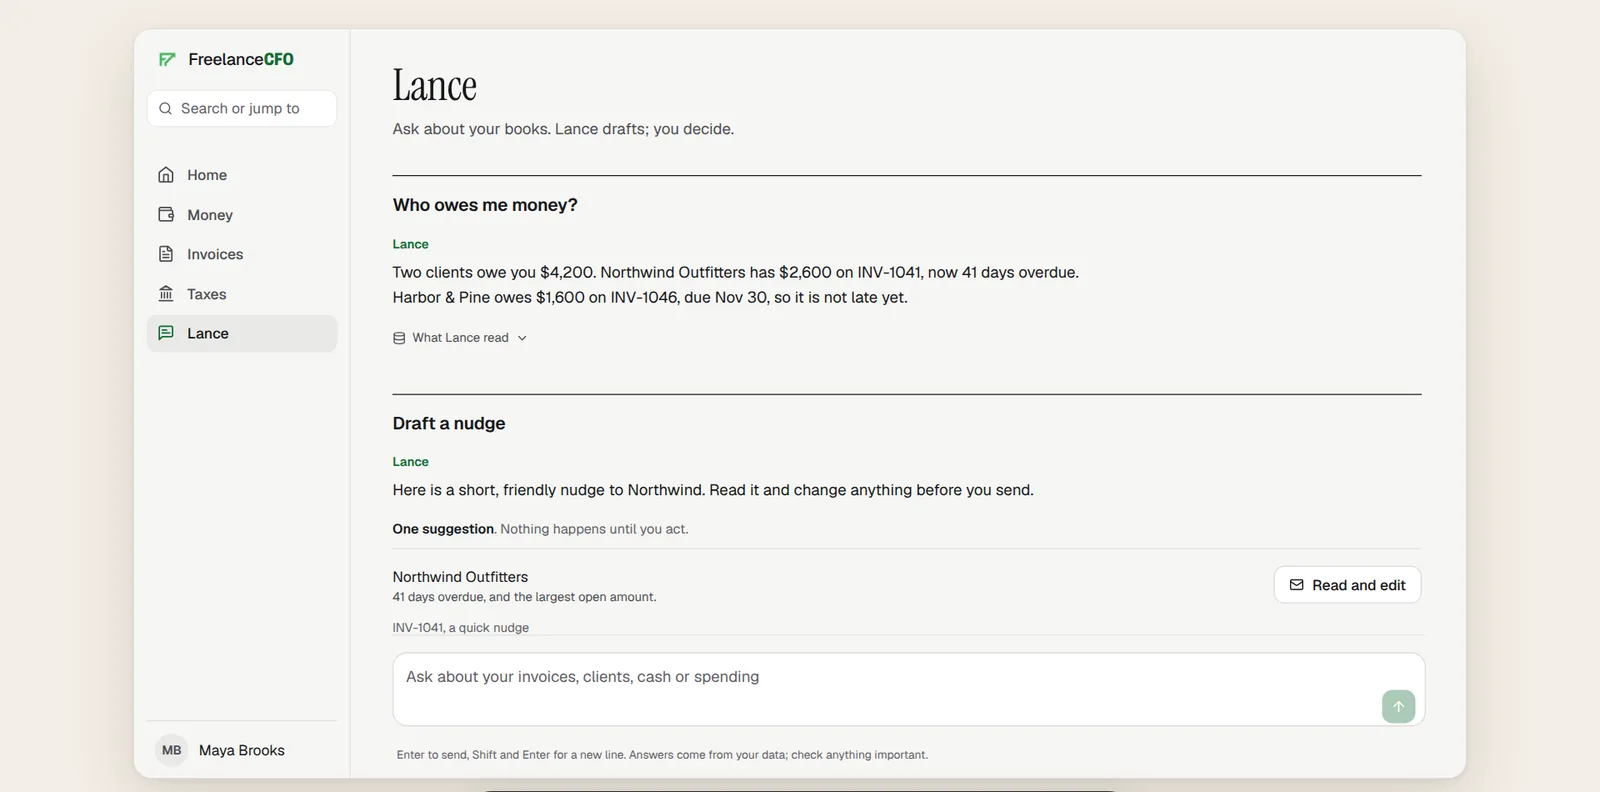
Task: Click the 41 days overdue description line
Action: [524, 597]
